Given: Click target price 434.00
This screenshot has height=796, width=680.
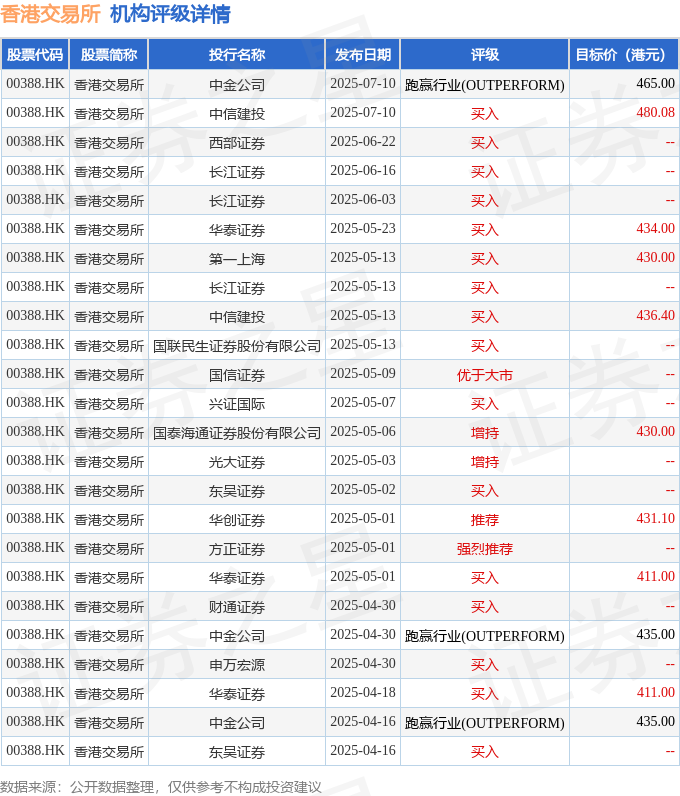Looking at the screenshot, I should (x=656, y=228).
